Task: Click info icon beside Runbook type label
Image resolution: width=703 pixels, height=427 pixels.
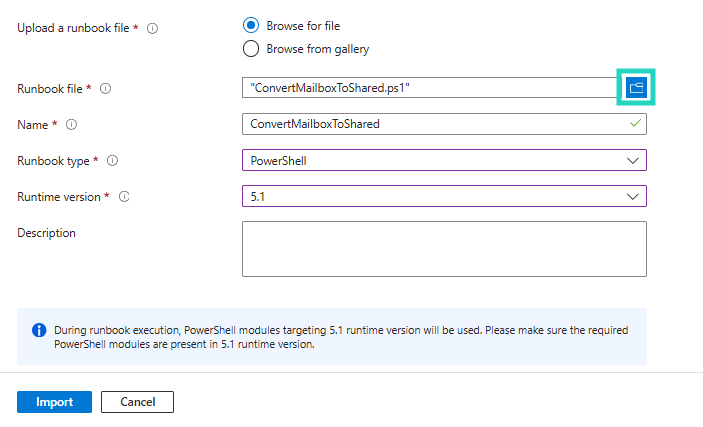Action: pos(112,160)
